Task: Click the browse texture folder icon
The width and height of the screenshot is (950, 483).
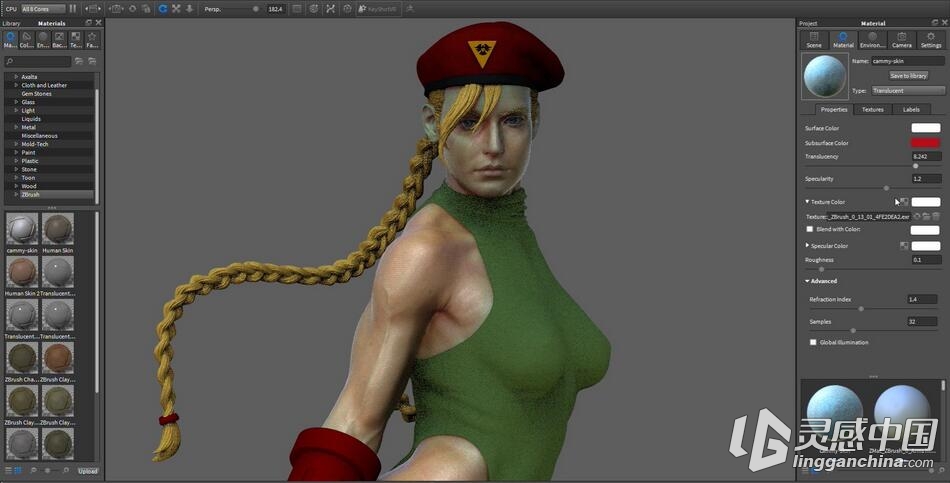Action: tap(926, 216)
